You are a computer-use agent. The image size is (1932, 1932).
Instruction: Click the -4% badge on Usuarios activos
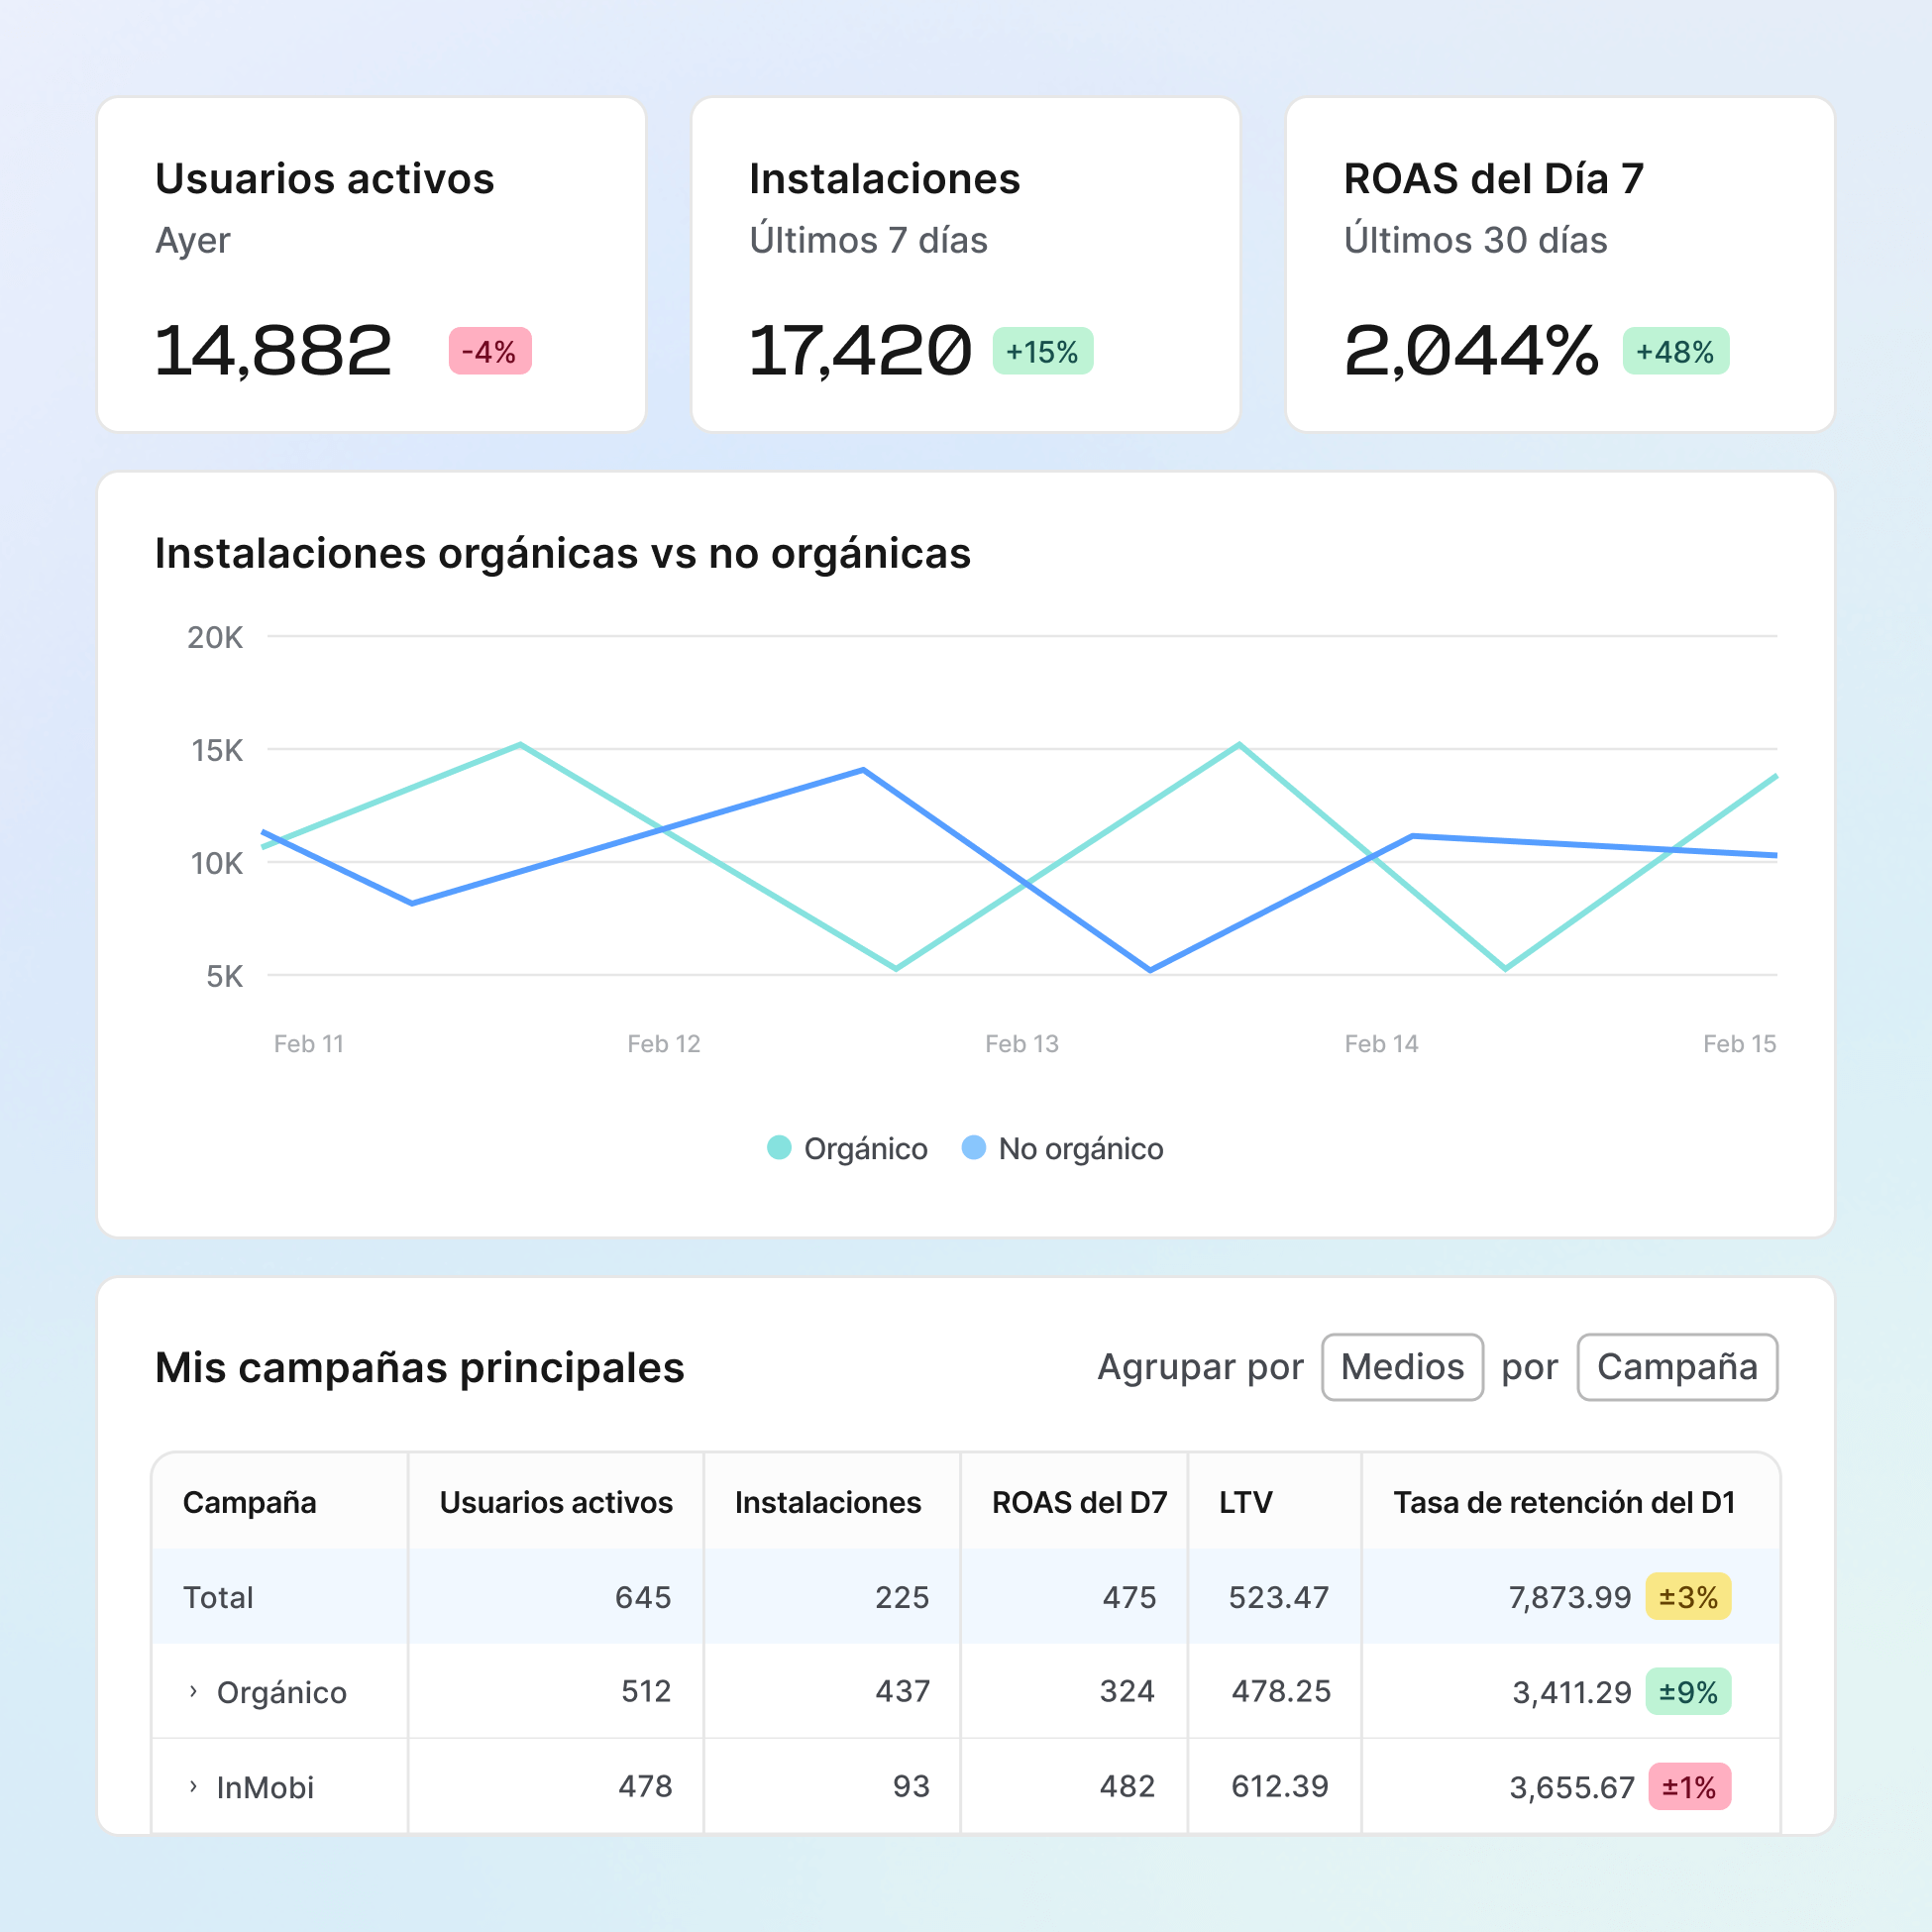[x=489, y=351]
